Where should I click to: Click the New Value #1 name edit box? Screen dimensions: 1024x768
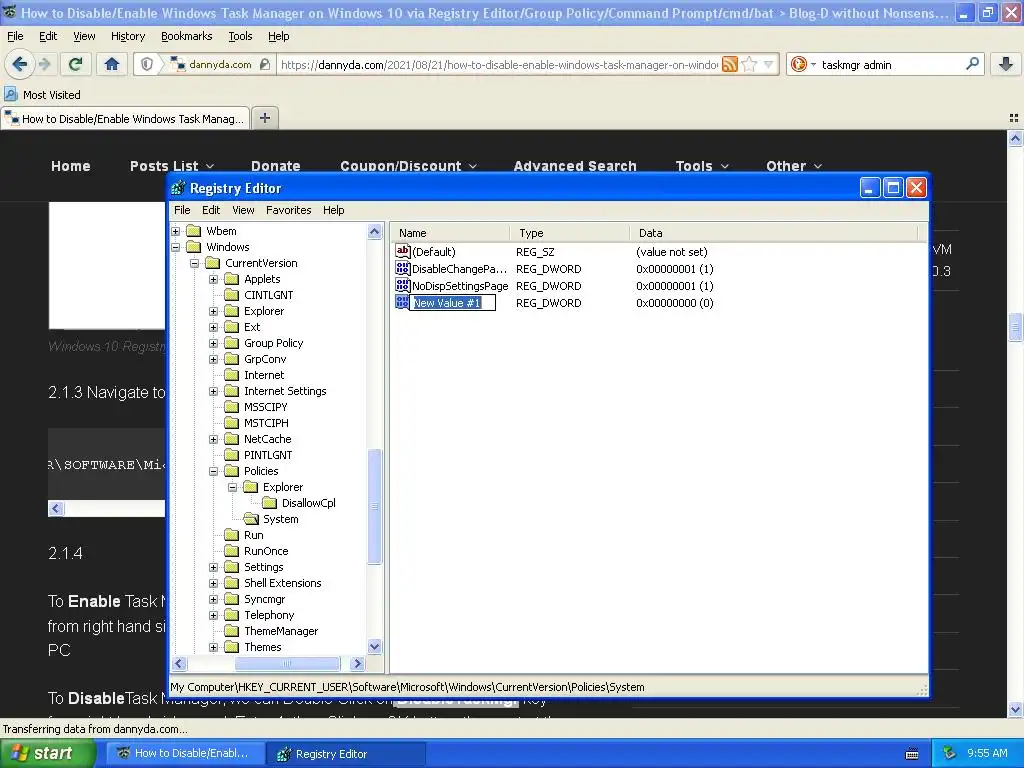(x=453, y=303)
